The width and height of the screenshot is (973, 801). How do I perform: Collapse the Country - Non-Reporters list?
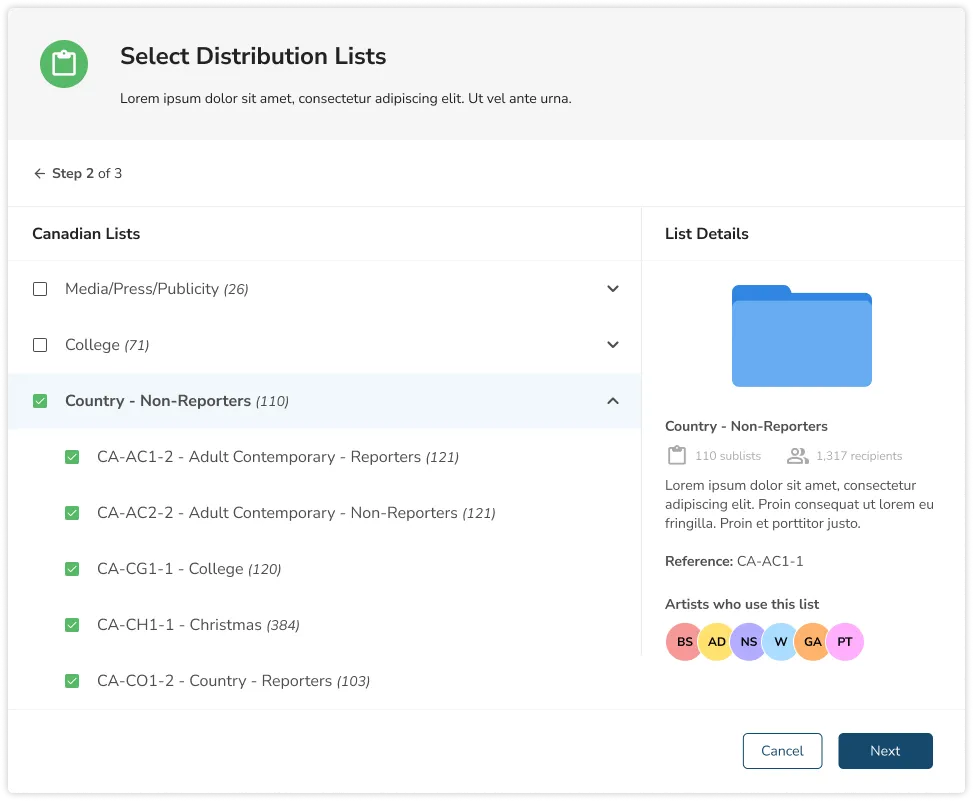pyautogui.click(x=612, y=400)
